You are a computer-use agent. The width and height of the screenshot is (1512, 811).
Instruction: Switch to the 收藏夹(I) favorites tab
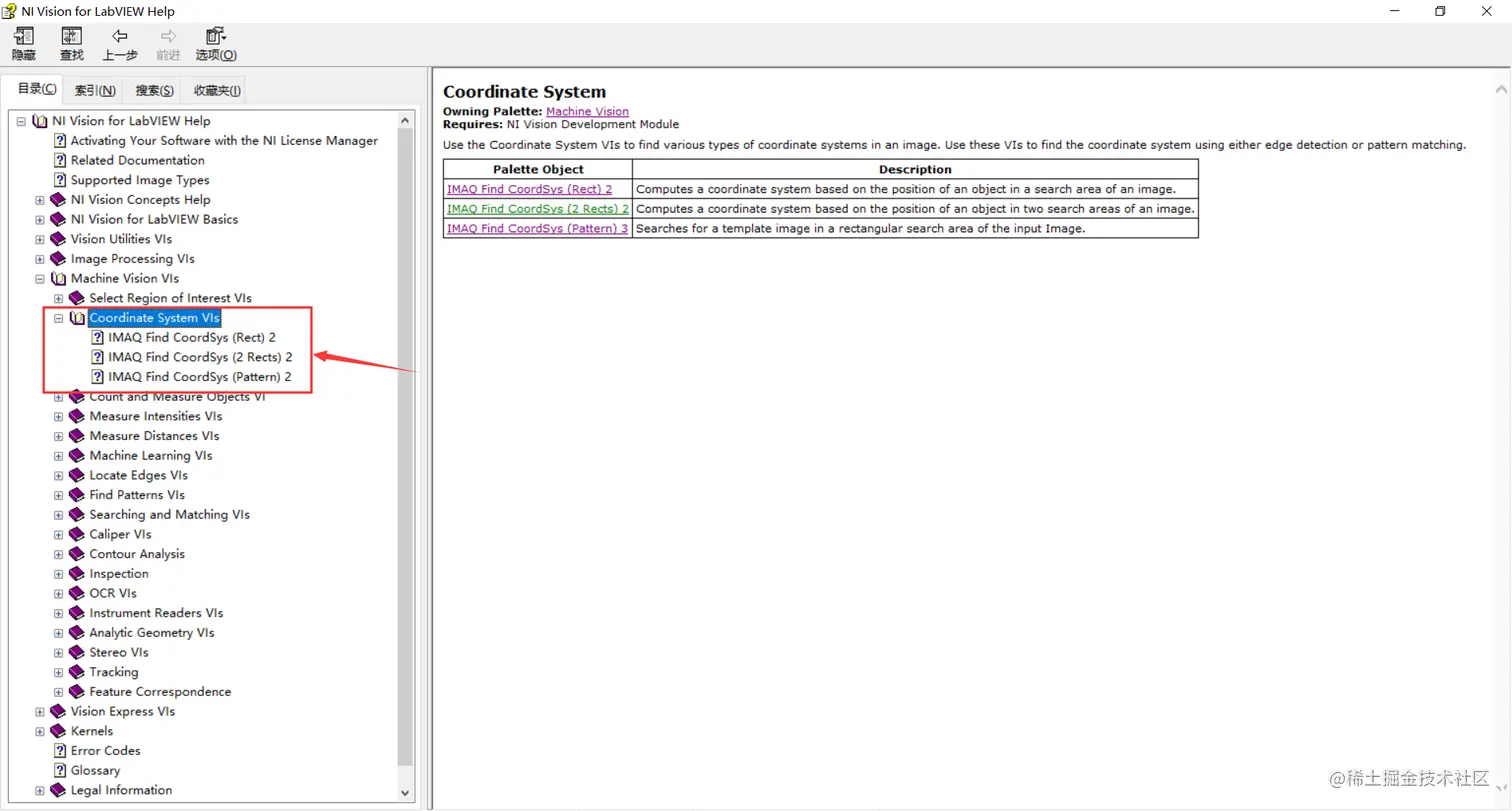click(x=217, y=90)
